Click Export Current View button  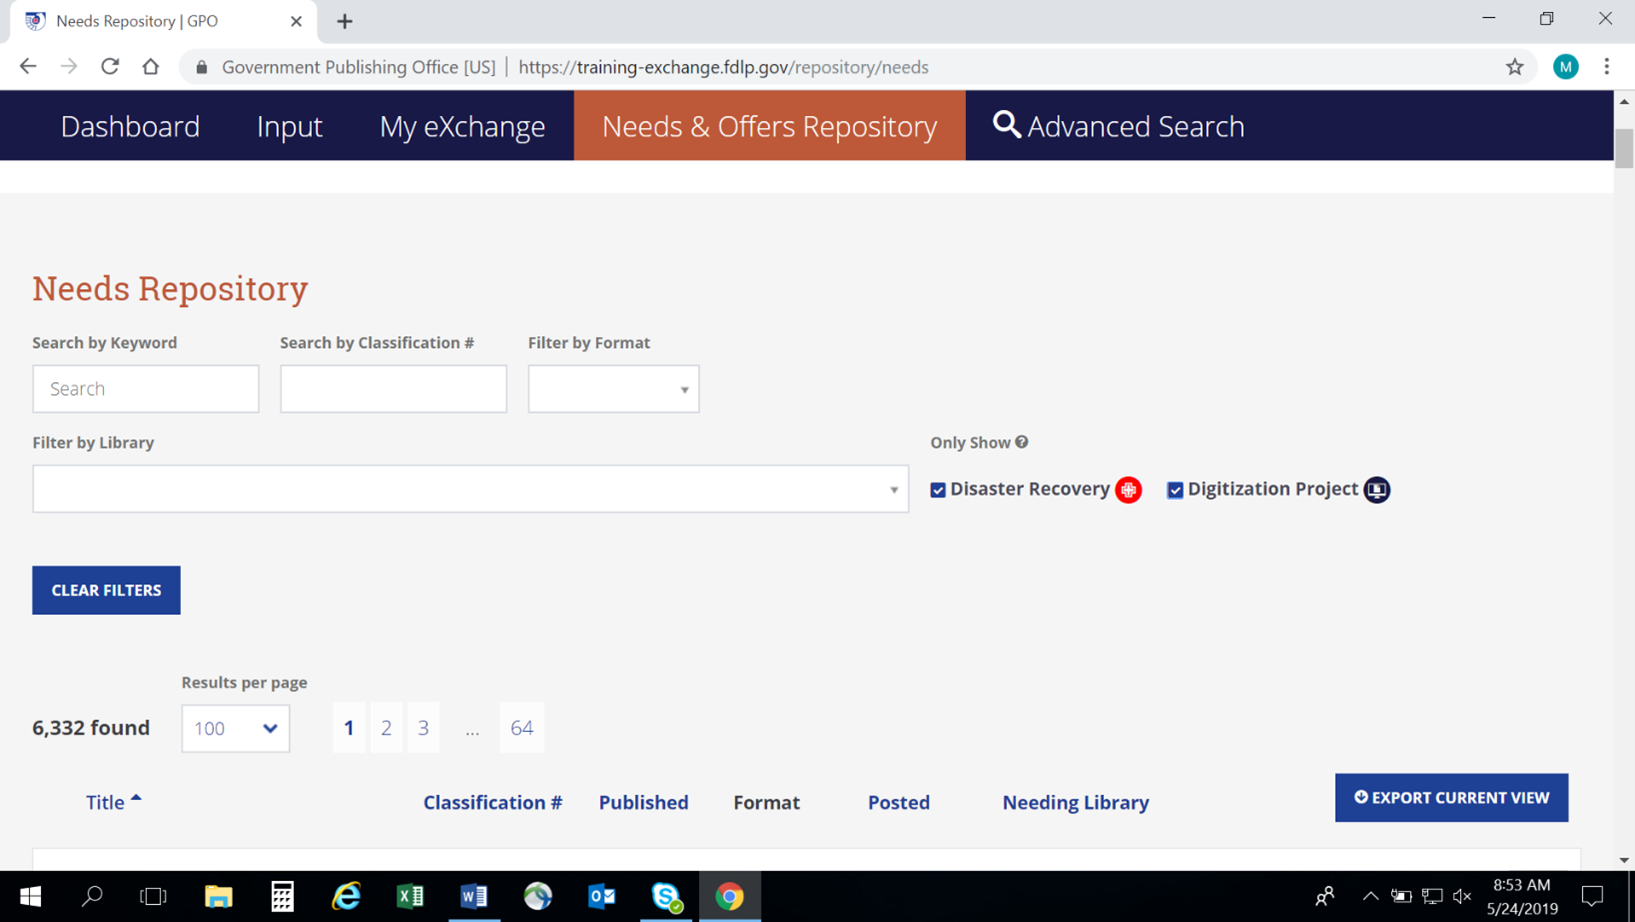(1452, 798)
